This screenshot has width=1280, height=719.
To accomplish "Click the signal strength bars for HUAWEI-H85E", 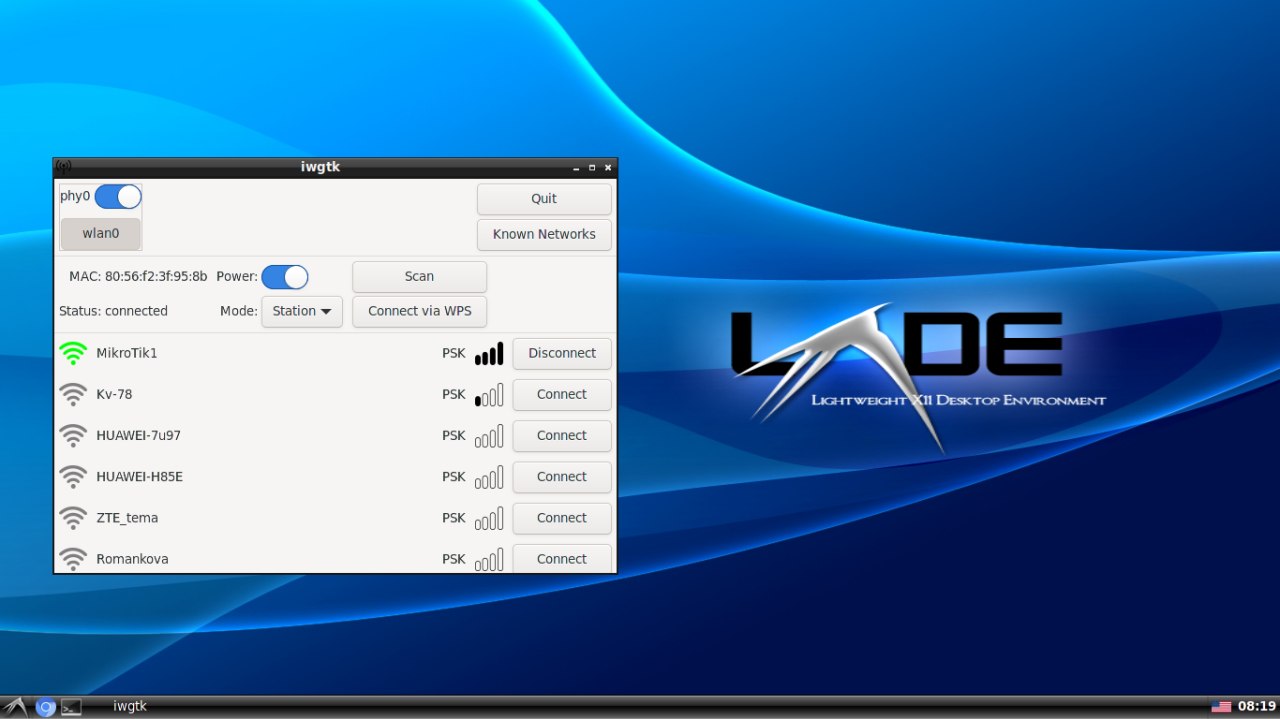I will (489, 477).
